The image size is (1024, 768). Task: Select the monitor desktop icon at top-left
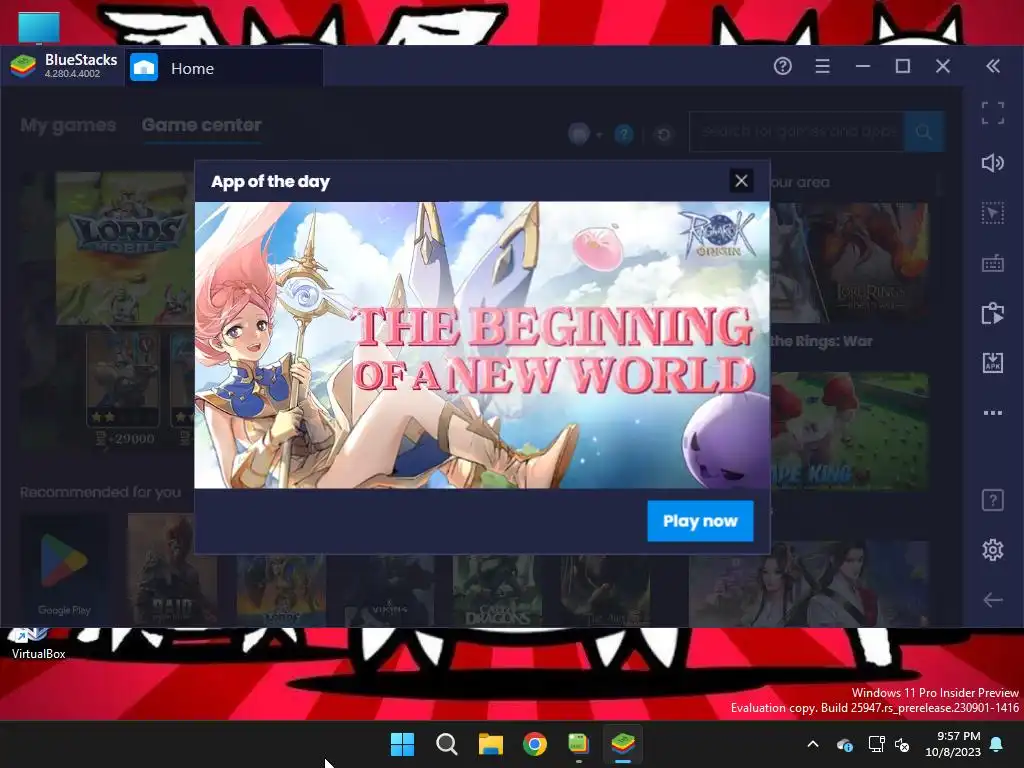click(39, 28)
